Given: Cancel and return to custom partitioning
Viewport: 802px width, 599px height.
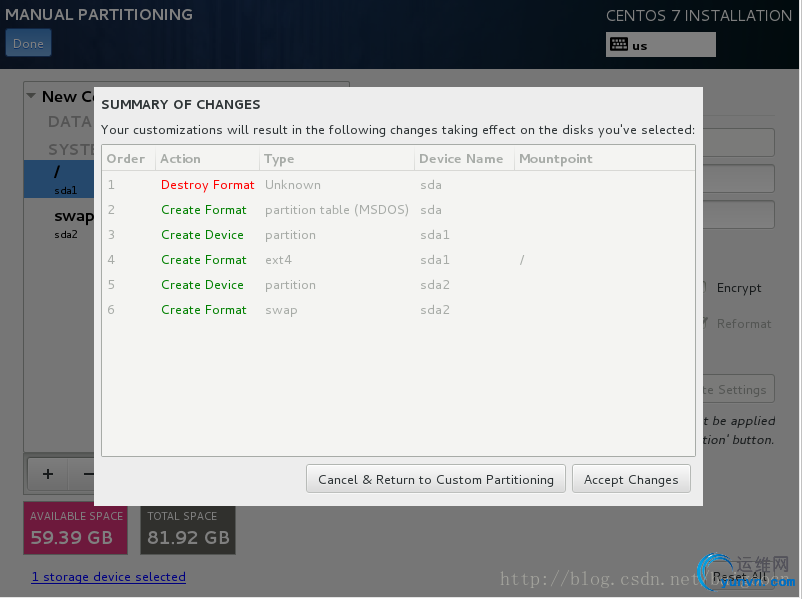Looking at the screenshot, I should [x=436, y=479].
